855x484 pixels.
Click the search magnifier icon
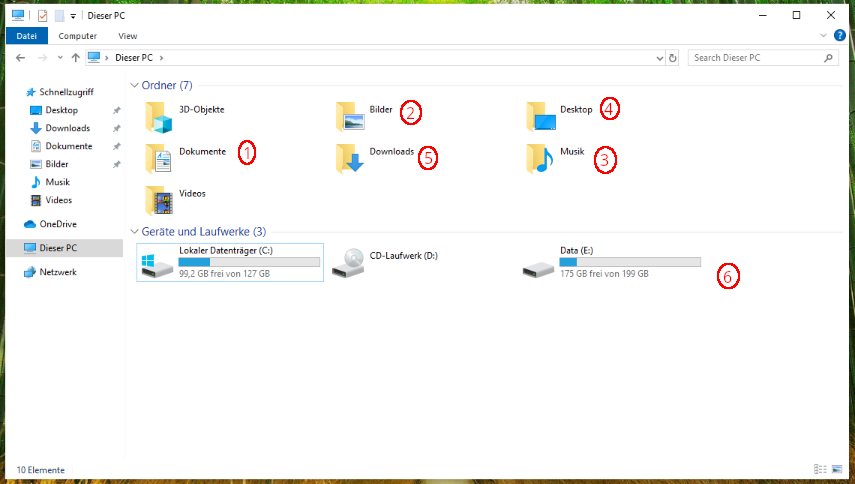828,58
